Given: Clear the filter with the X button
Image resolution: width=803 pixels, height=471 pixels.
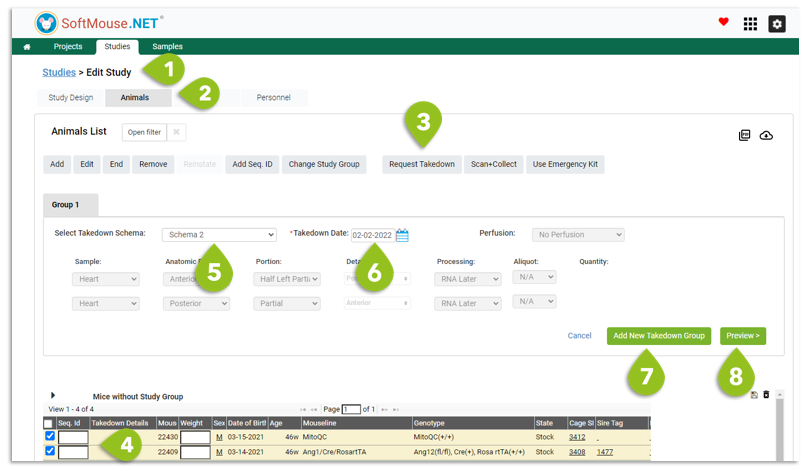Looking at the screenshot, I should 176,132.
